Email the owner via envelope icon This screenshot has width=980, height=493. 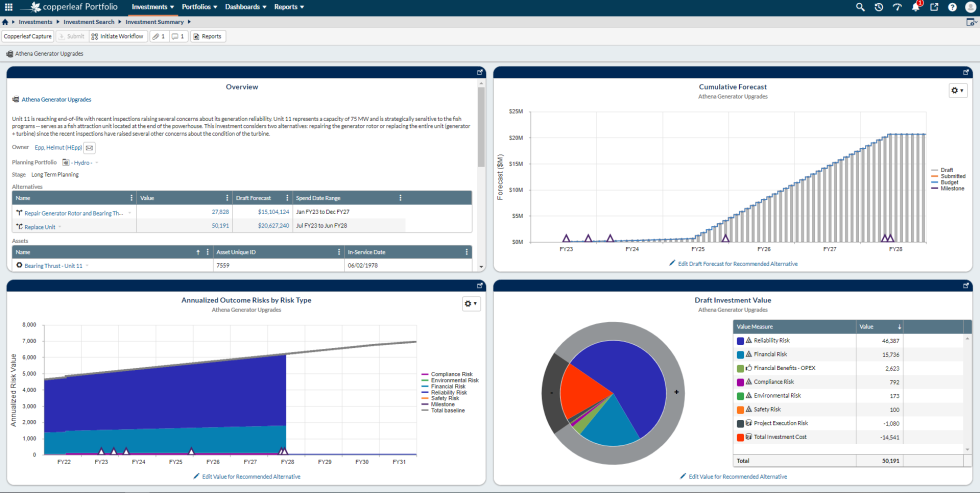90,147
